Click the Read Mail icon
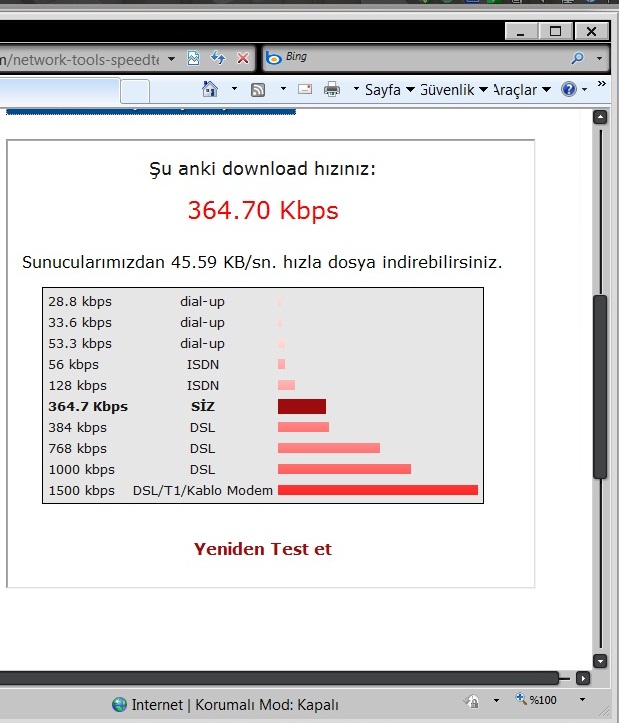 point(305,90)
